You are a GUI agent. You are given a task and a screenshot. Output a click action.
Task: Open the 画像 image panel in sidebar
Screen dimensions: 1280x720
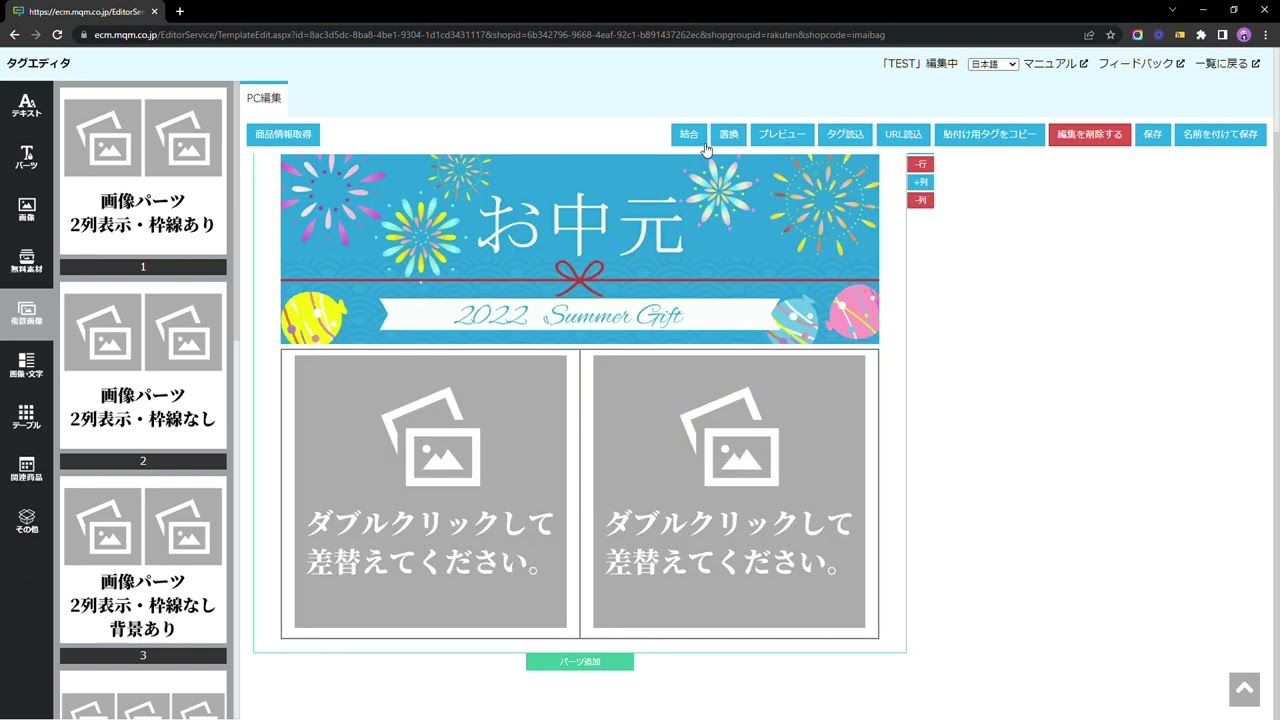[x=27, y=210]
